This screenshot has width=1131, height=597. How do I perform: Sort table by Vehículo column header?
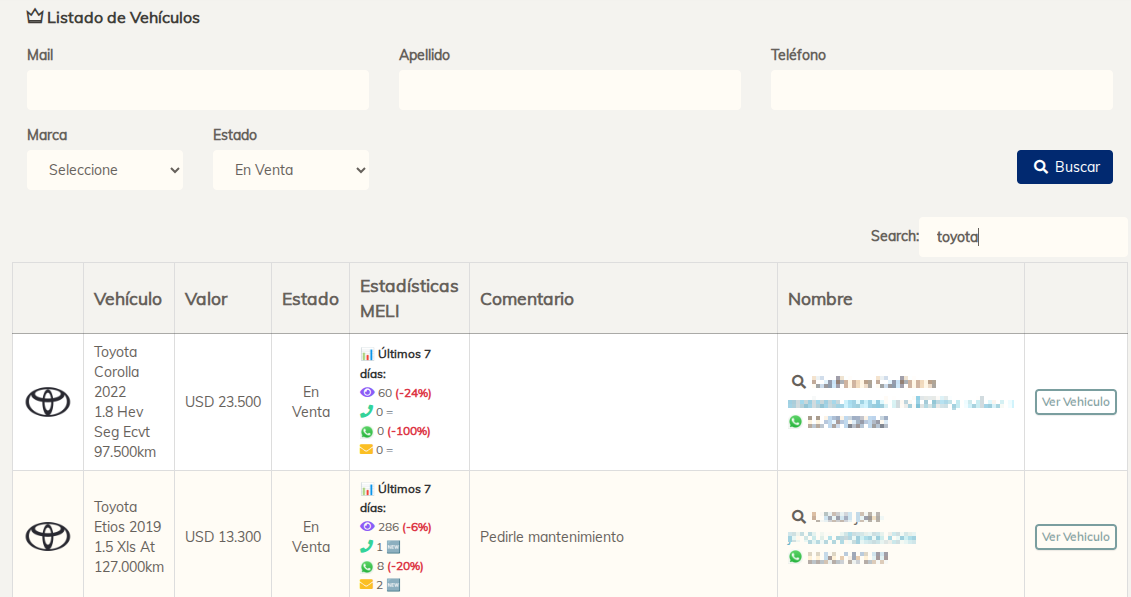point(128,299)
